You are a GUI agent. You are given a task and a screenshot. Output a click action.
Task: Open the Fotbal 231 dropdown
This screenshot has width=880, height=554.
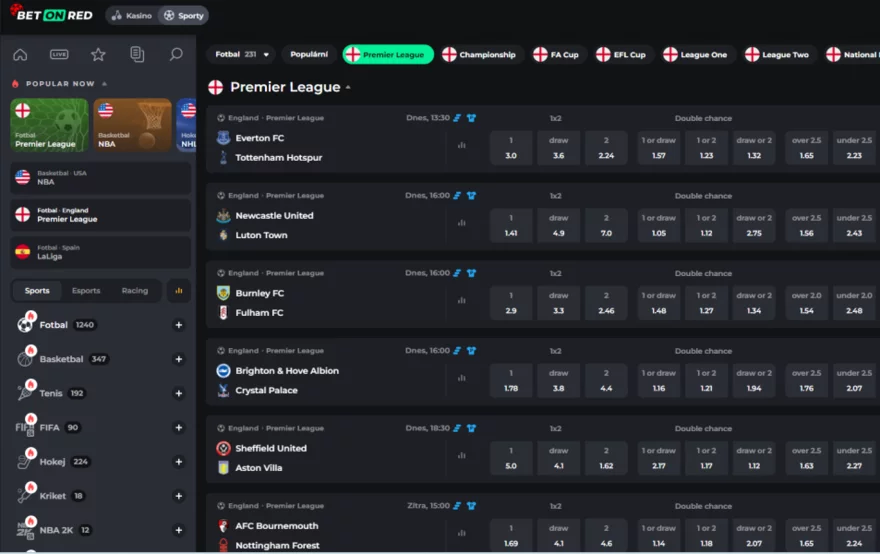[242, 54]
